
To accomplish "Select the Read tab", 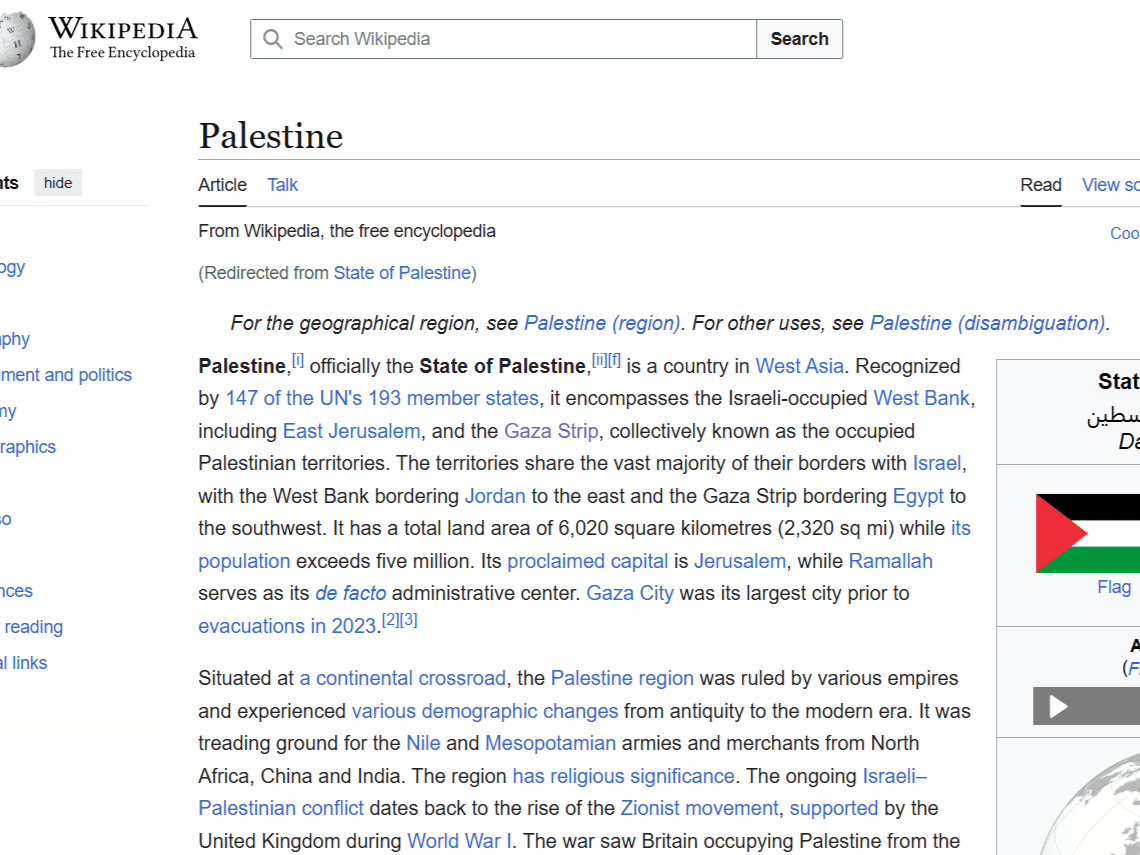I will point(1041,185).
